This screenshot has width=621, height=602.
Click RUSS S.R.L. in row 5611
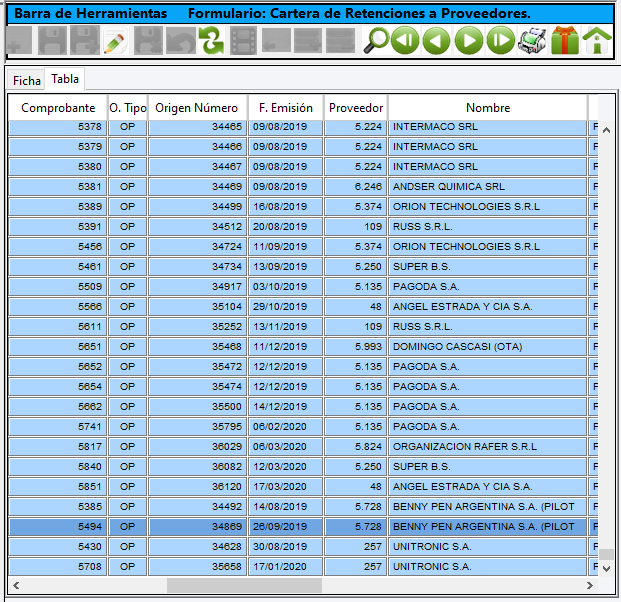point(488,327)
